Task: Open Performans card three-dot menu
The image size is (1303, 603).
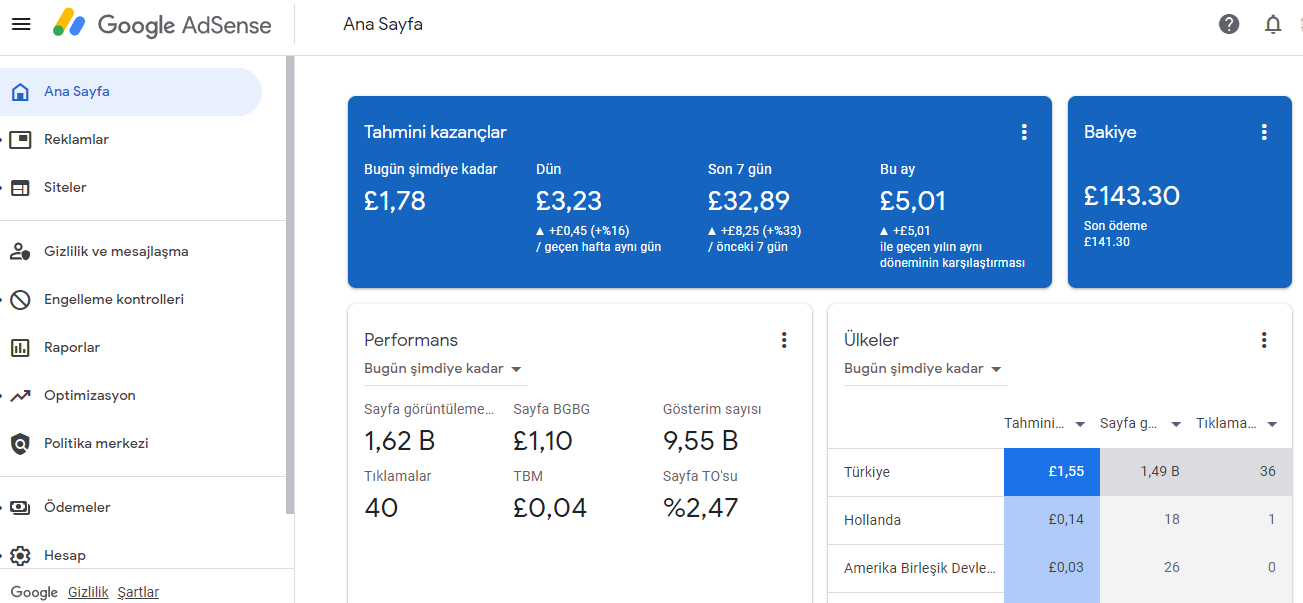Action: pos(784,340)
